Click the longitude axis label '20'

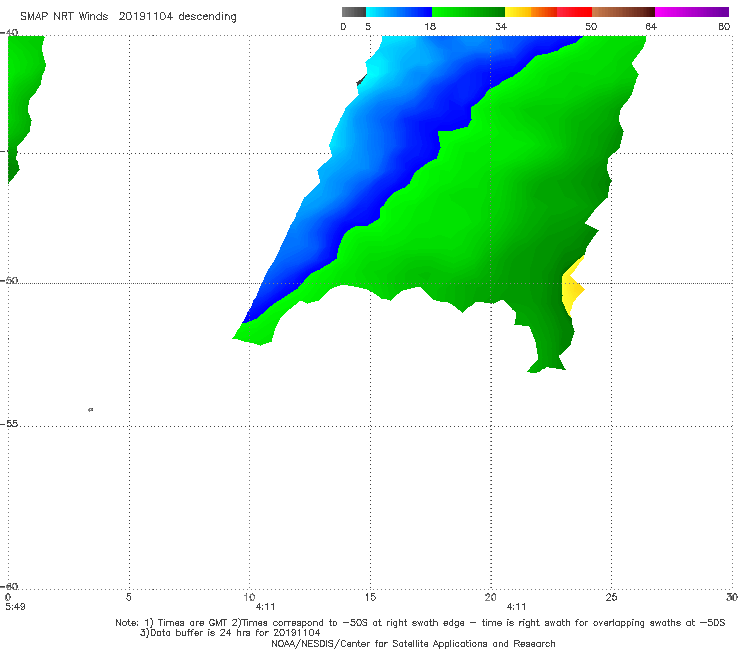pos(490,597)
